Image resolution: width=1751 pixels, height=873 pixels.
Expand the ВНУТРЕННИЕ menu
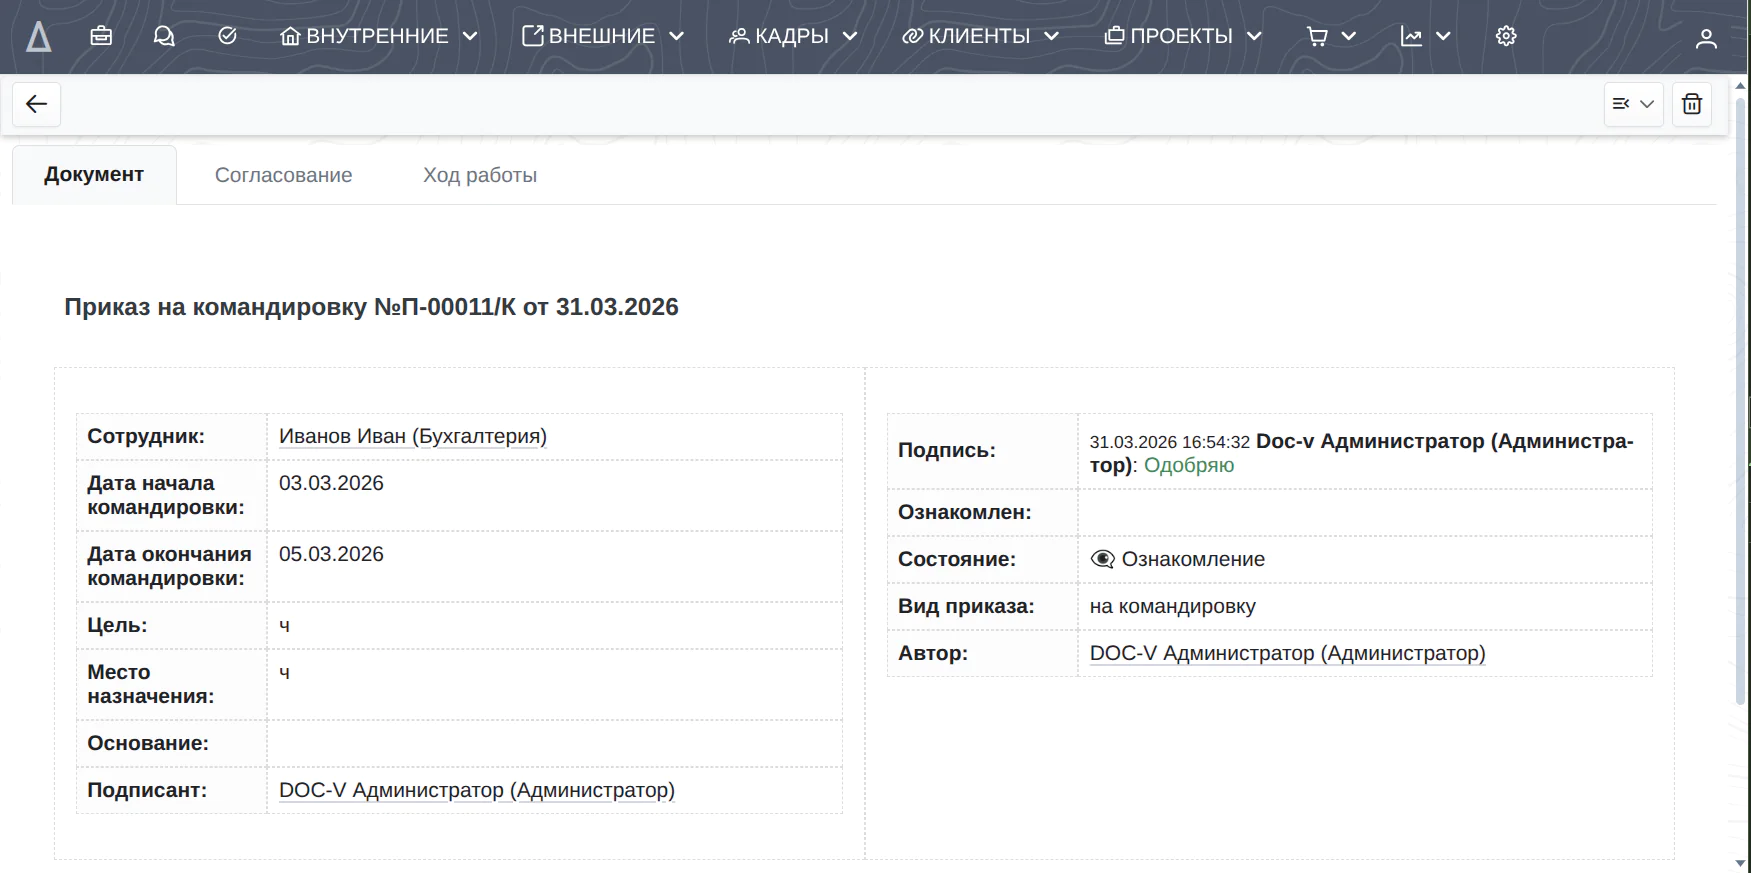tap(379, 36)
